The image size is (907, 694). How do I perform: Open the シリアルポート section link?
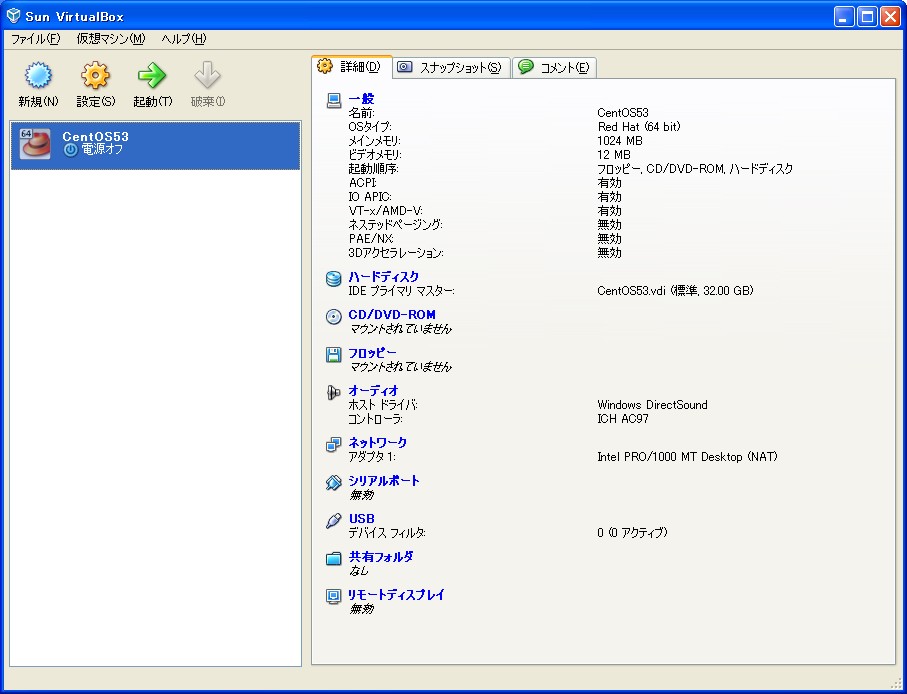(384, 481)
